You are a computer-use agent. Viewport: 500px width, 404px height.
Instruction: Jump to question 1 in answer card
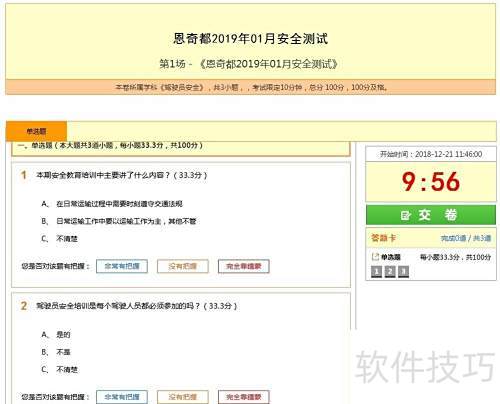click(x=376, y=272)
